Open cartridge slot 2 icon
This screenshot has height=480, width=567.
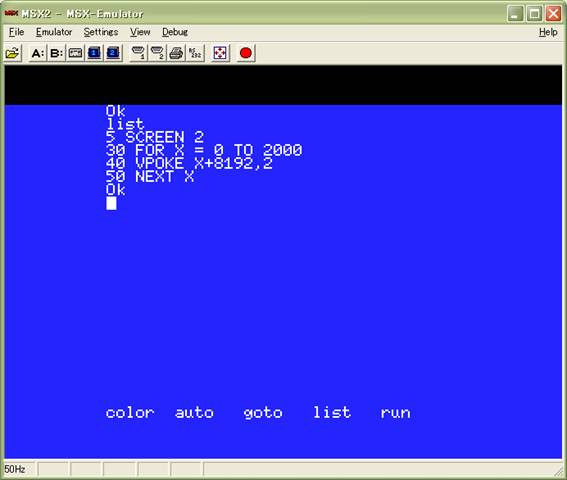point(113,53)
